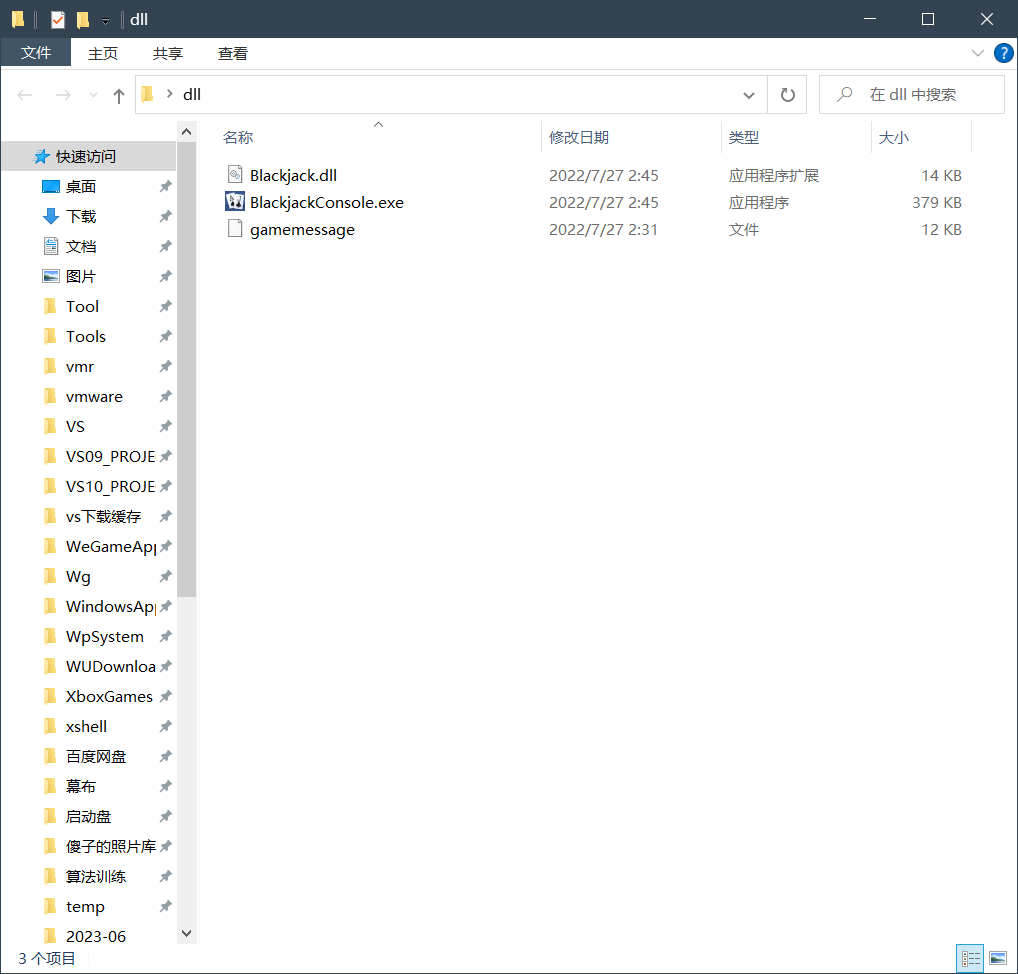Click the BlackjackConsole.exe application icon
The width and height of the screenshot is (1018, 974).
[235, 202]
